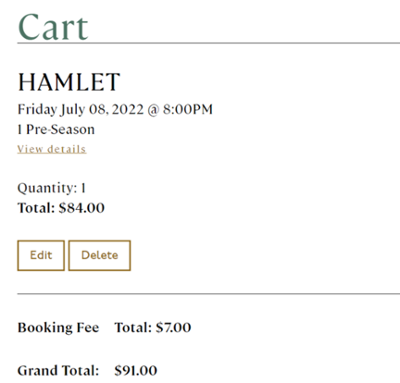Select the 1 Pre-Season ticket line
The height and width of the screenshot is (383, 400).
(56, 129)
